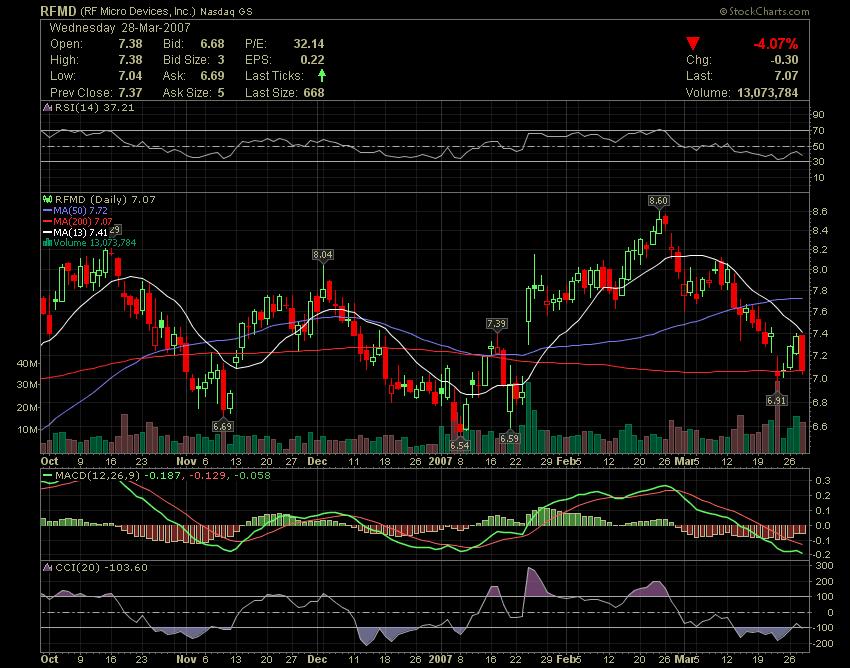Click the header Volume value 13,073,784
Image resolution: width=850 pixels, height=668 pixels.
pyautogui.click(x=768, y=93)
